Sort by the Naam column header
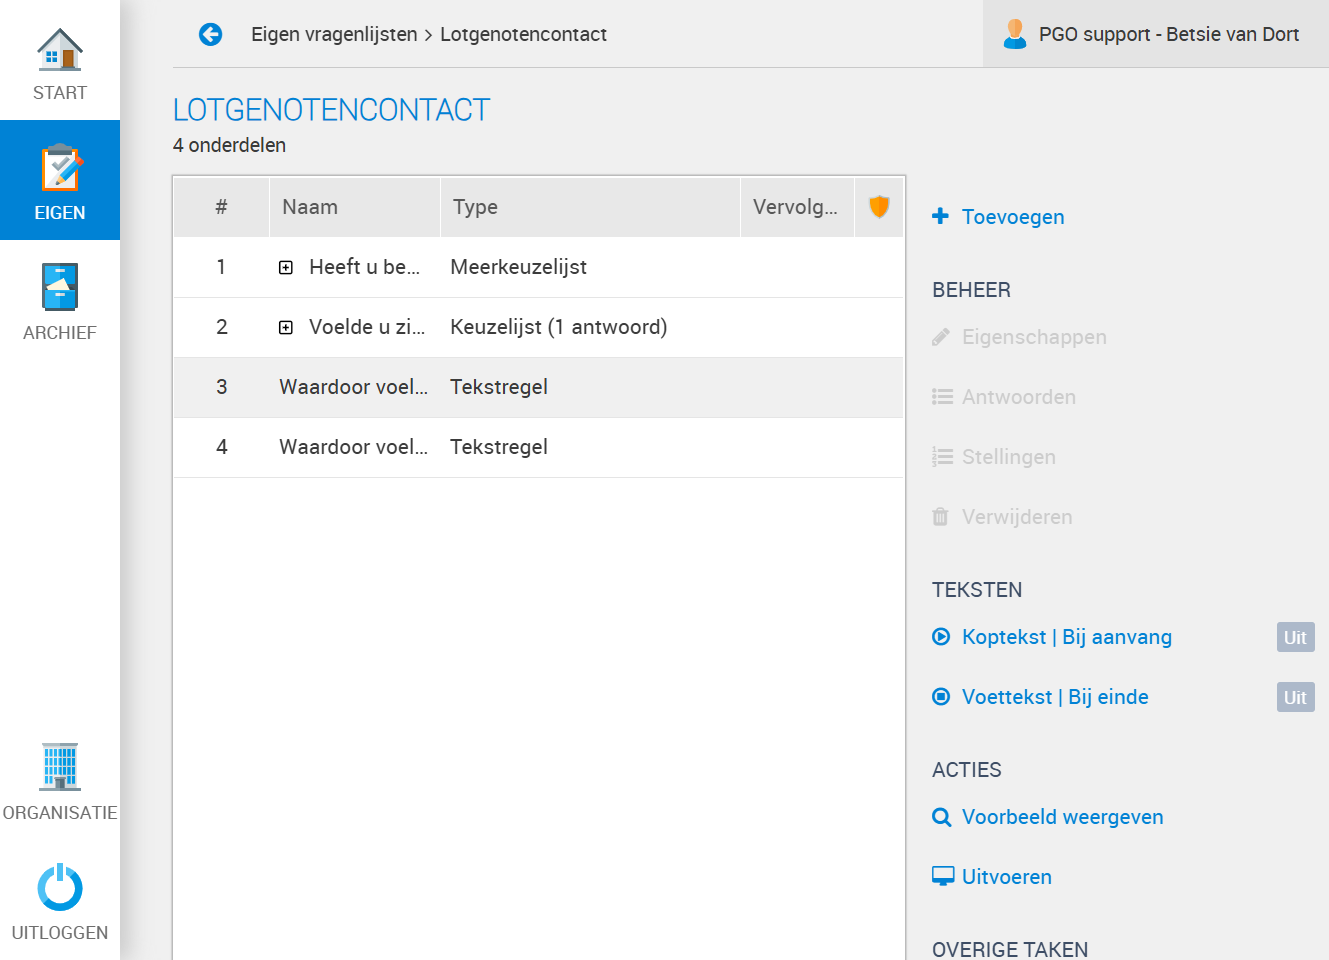This screenshot has width=1329, height=960. coord(355,207)
